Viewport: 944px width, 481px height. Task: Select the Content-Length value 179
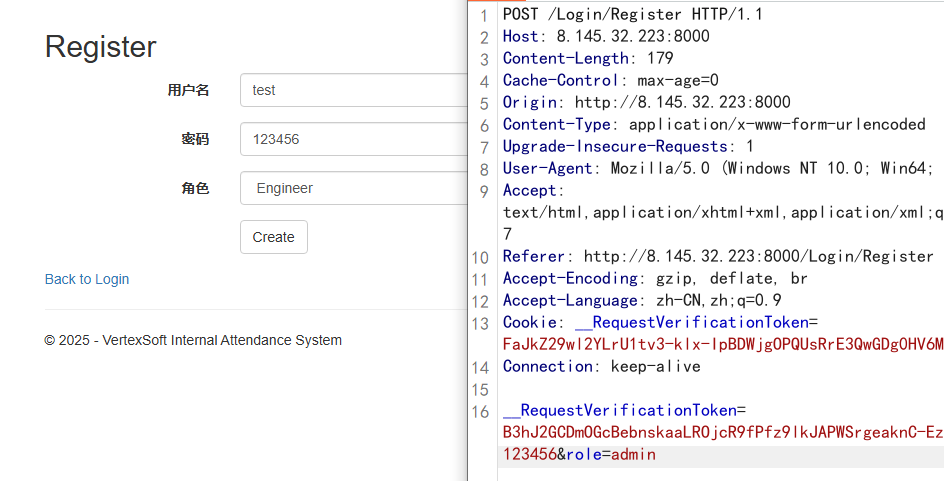coord(660,58)
